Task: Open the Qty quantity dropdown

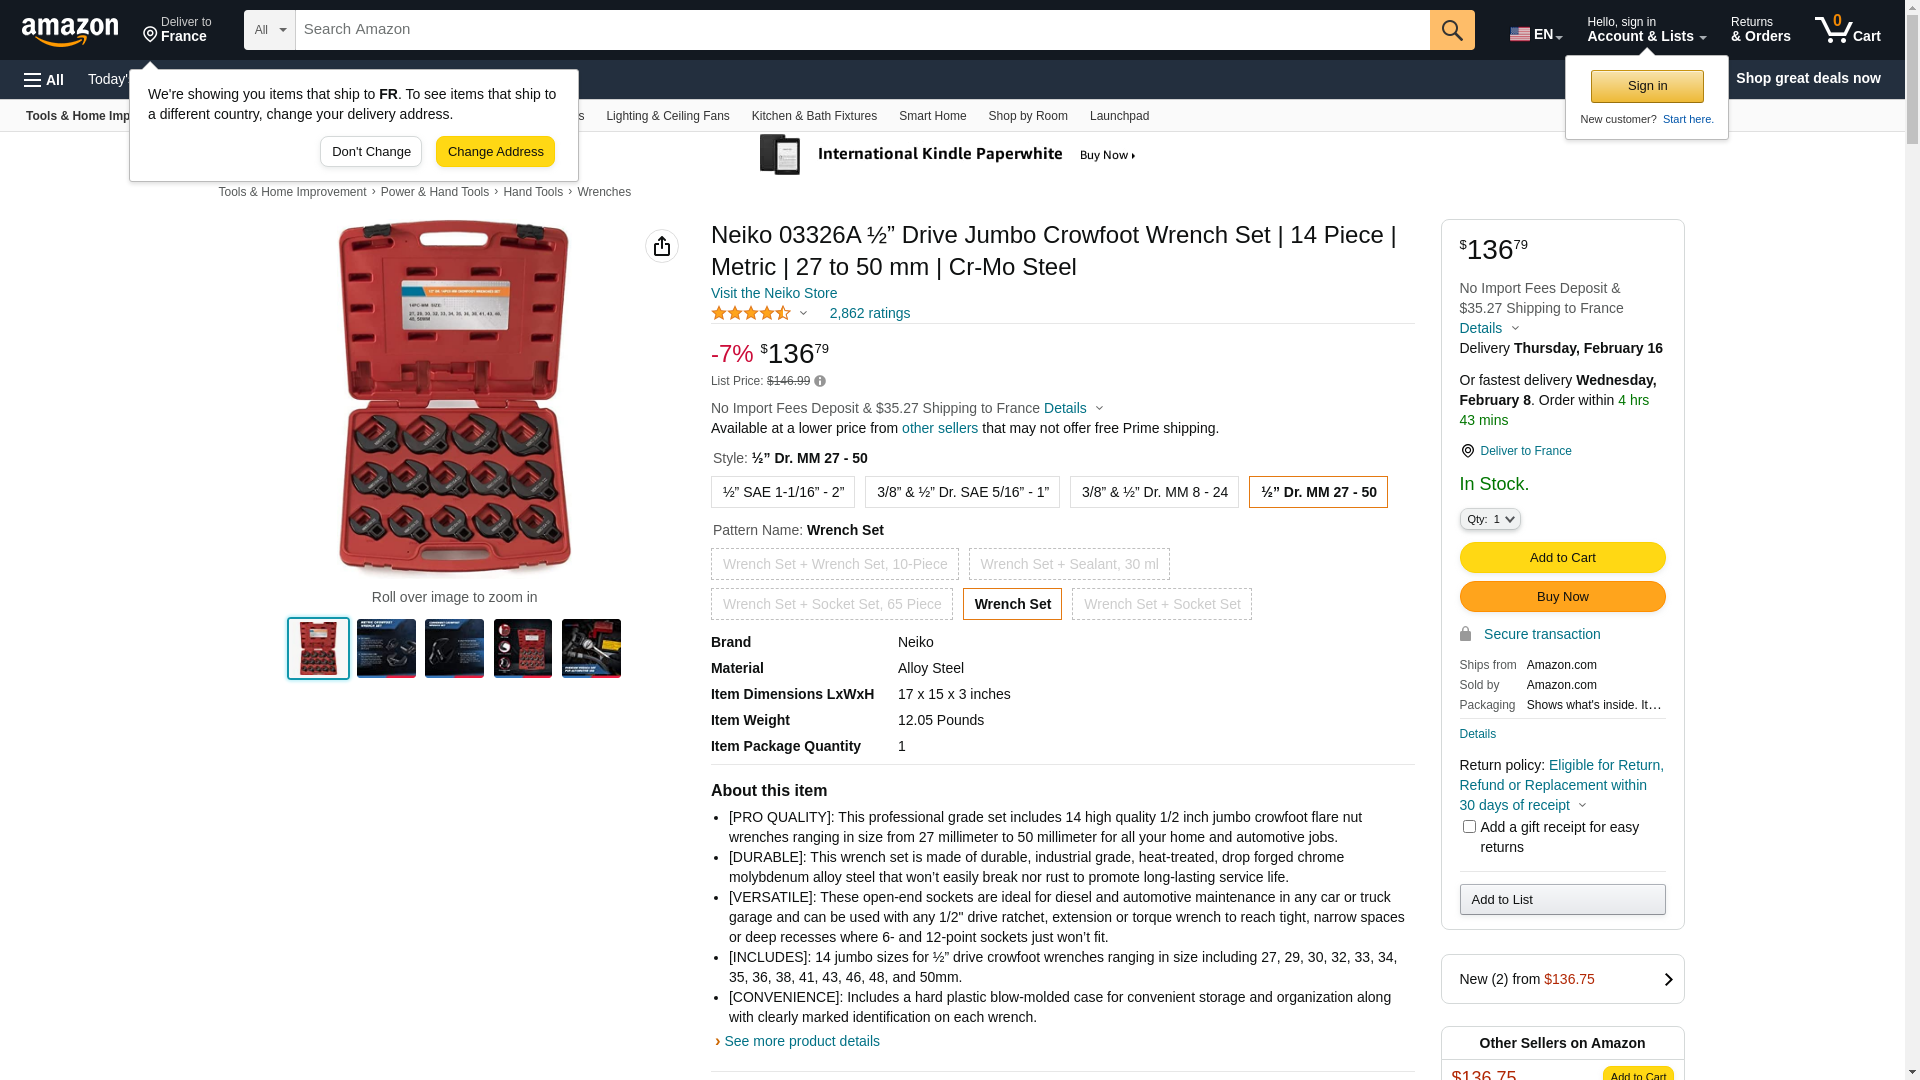Action: point(1490,519)
